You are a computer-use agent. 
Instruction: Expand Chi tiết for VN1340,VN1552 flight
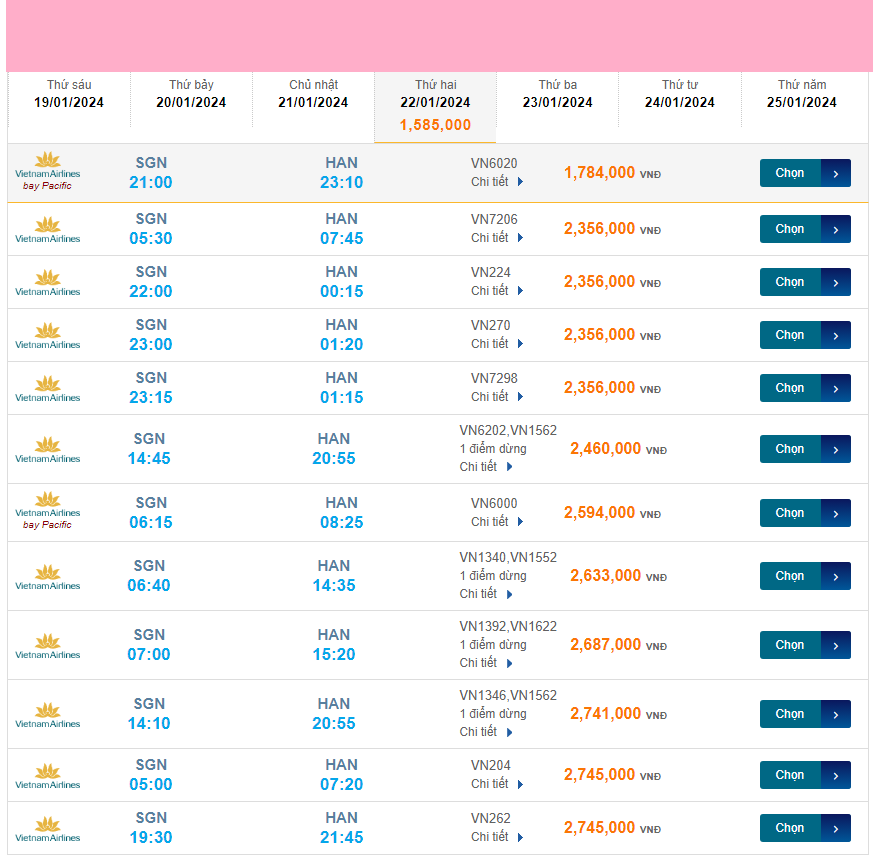(486, 594)
